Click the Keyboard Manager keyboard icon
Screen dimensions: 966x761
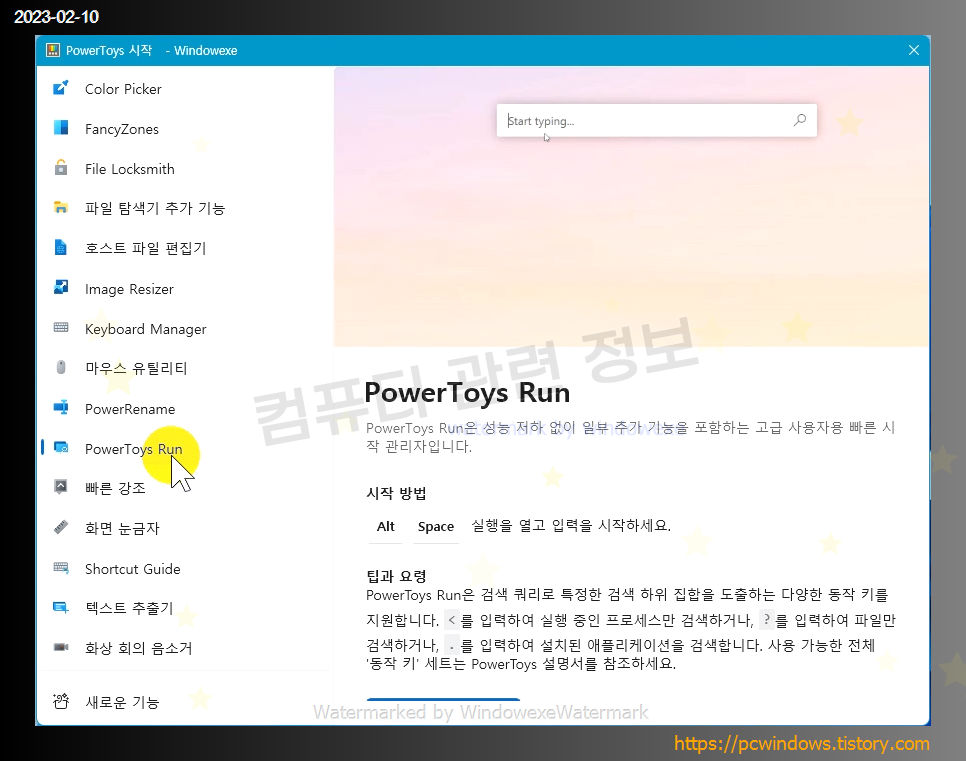tap(60, 328)
